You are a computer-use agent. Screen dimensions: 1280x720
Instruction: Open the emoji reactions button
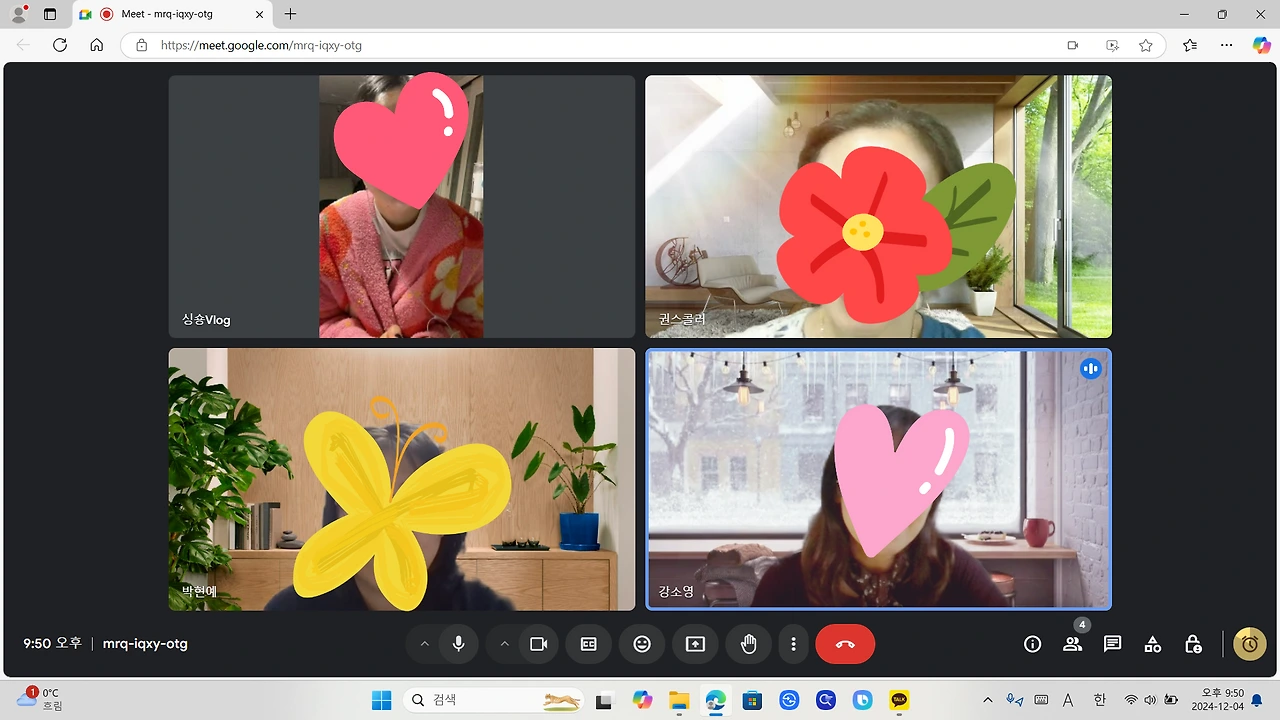click(x=642, y=644)
